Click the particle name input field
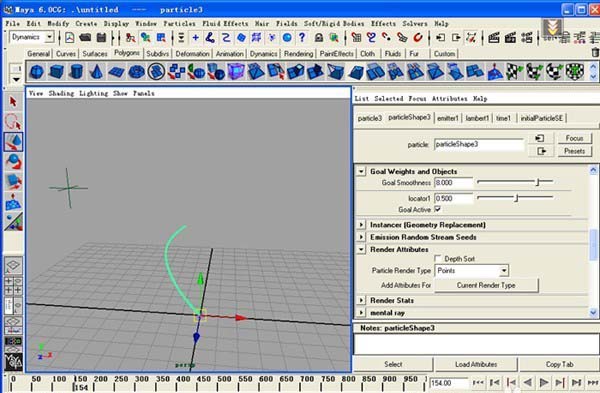This screenshot has height=393, width=600. pyautogui.click(x=479, y=145)
